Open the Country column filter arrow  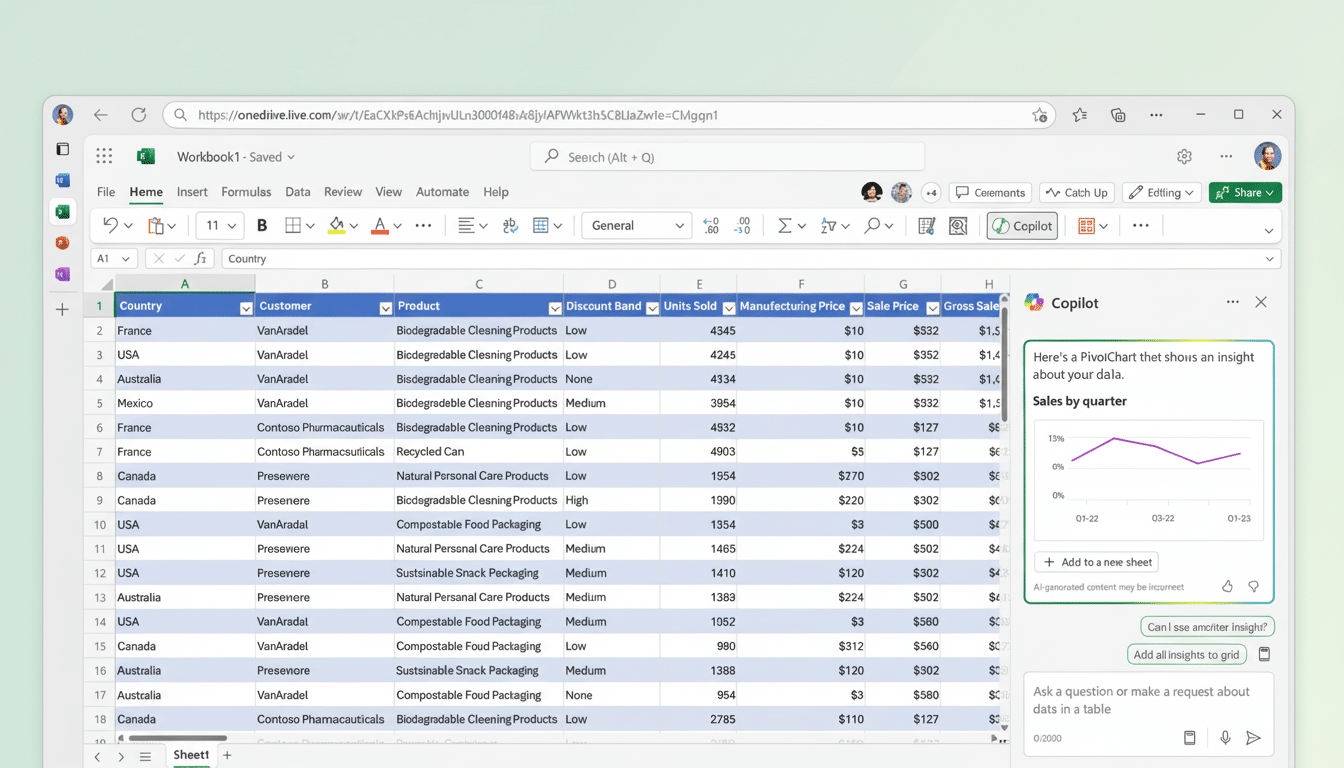[x=246, y=306]
